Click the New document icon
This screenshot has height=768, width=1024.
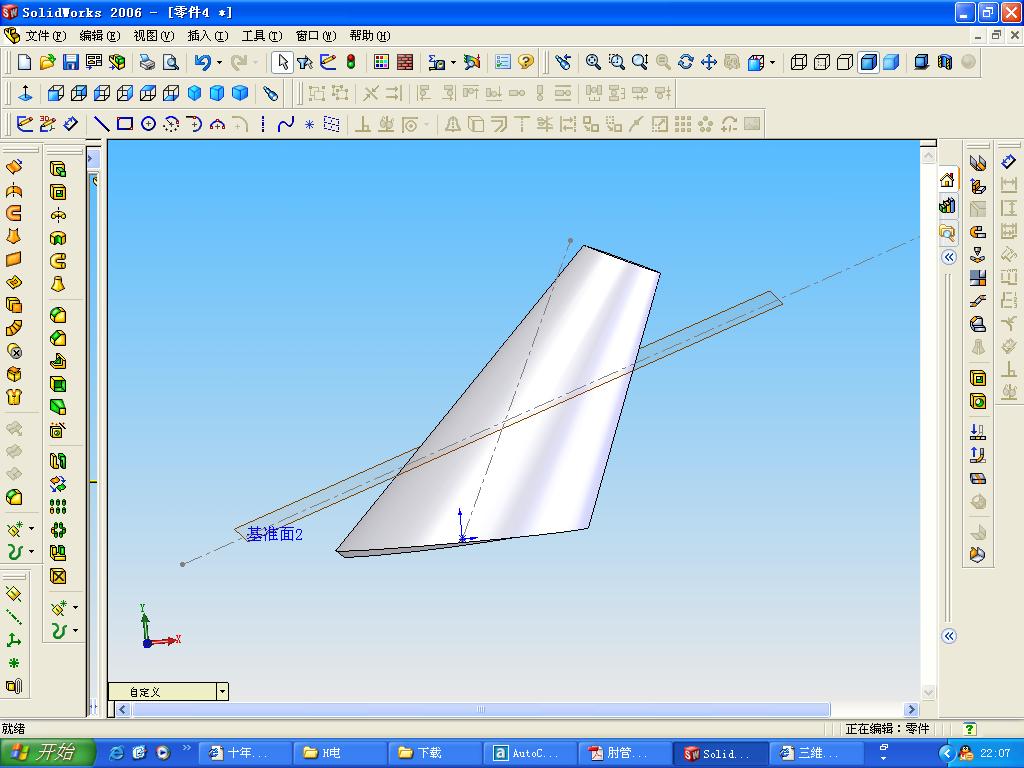pyautogui.click(x=24, y=62)
